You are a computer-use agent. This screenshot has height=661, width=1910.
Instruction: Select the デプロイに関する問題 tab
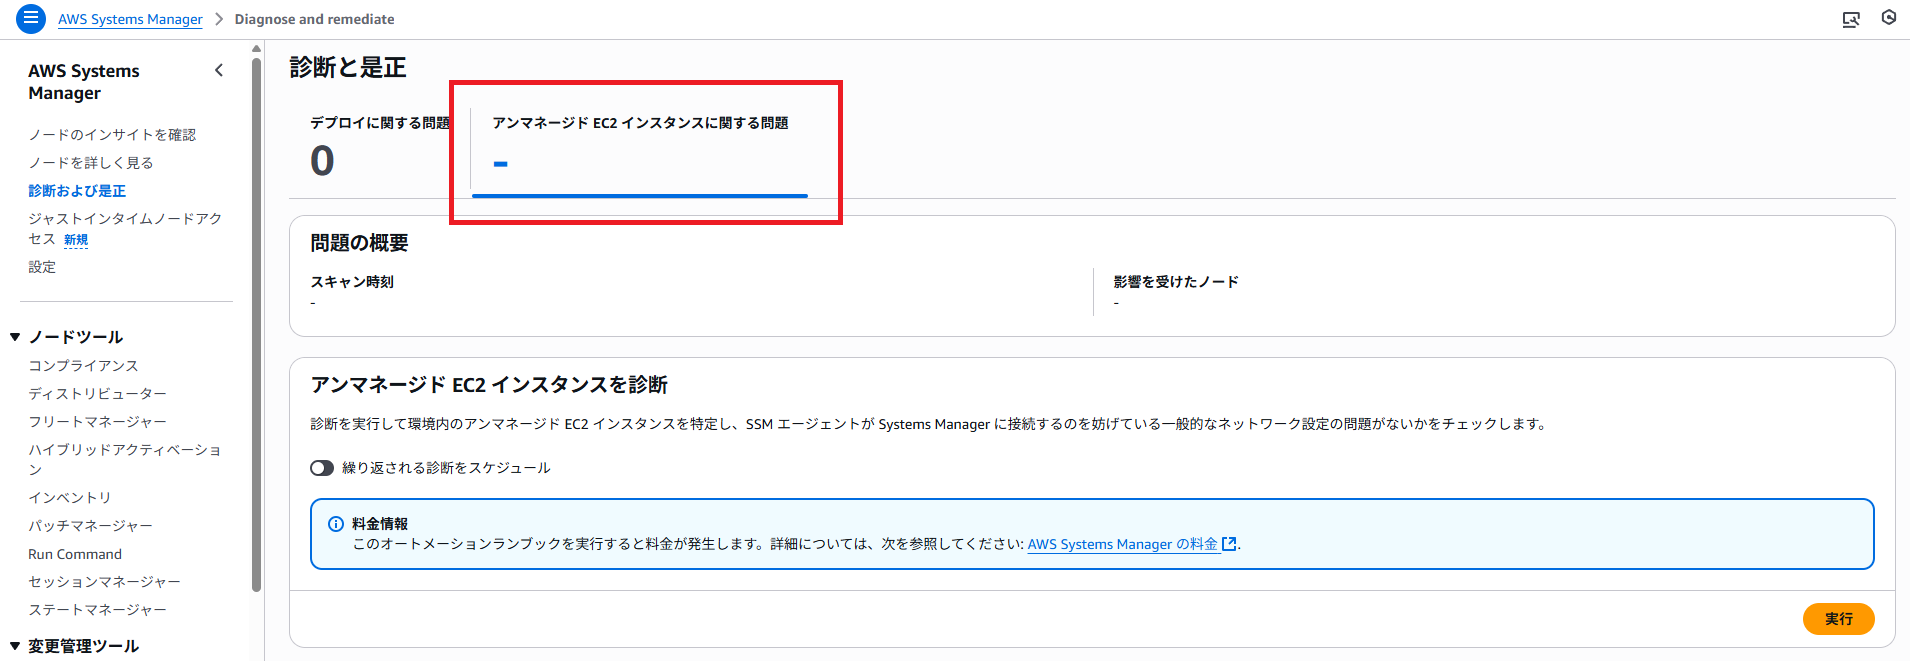tap(380, 145)
